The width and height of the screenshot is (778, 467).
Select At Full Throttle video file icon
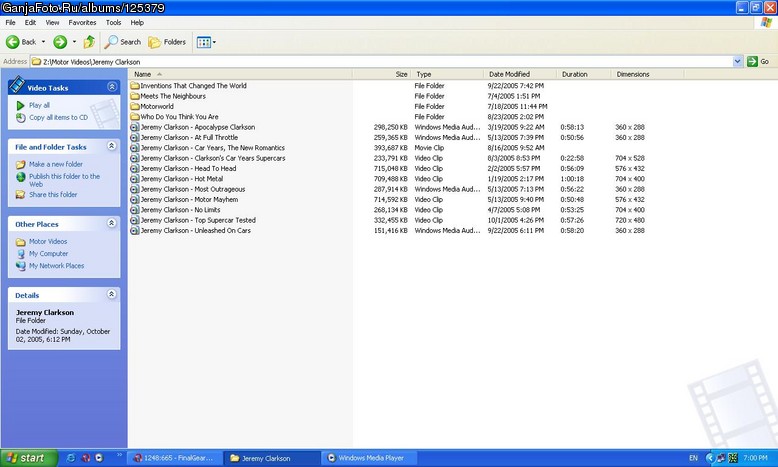point(134,138)
